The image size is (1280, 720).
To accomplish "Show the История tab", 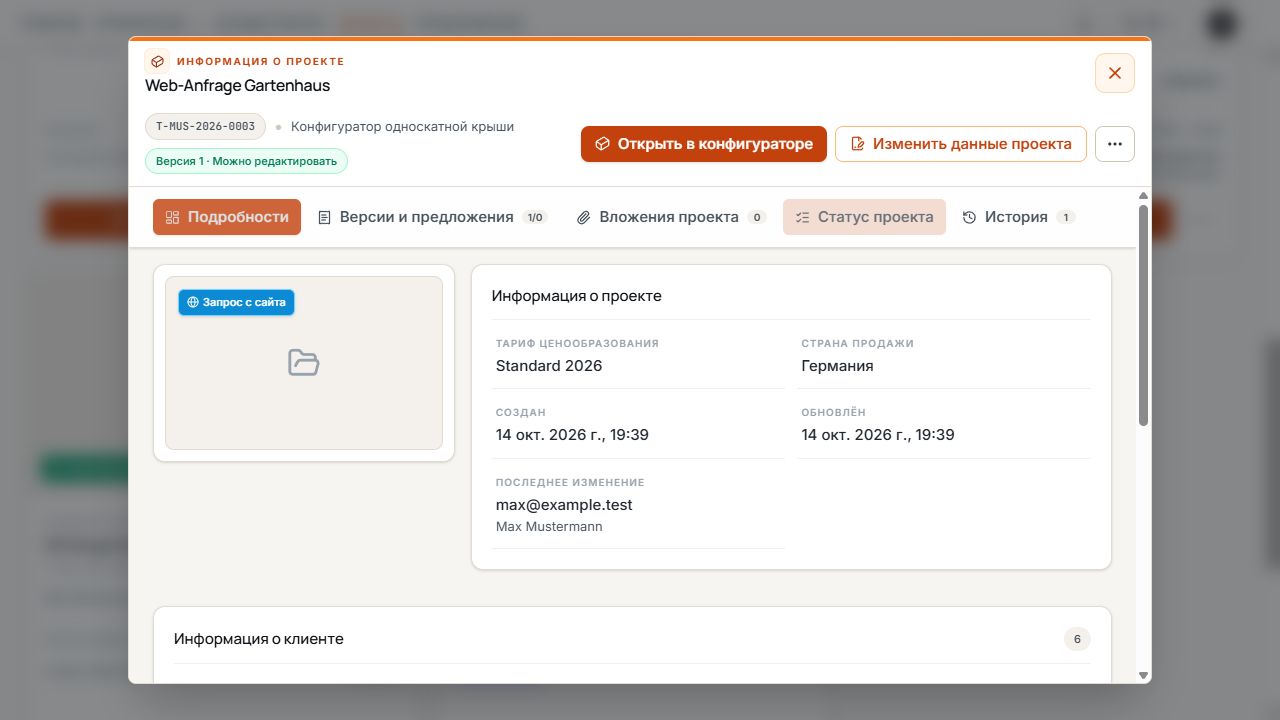I will 1019,217.
